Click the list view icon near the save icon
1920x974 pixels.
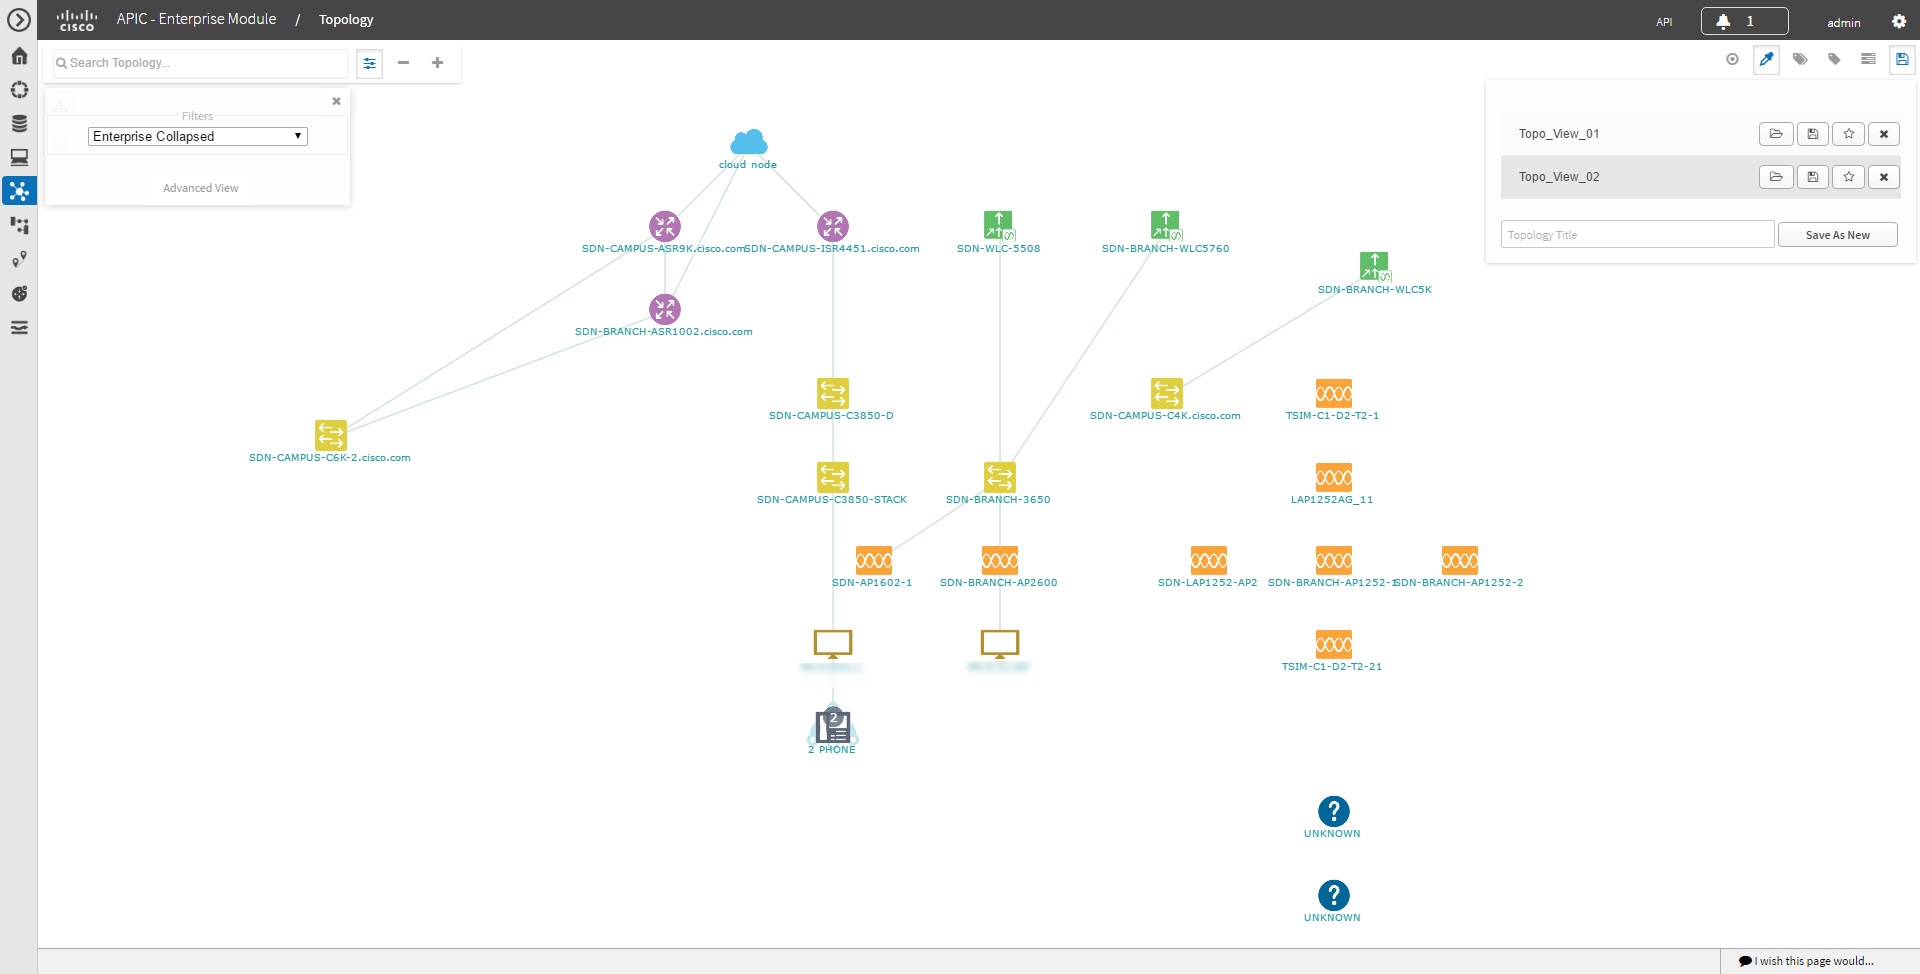pos(1867,59)
